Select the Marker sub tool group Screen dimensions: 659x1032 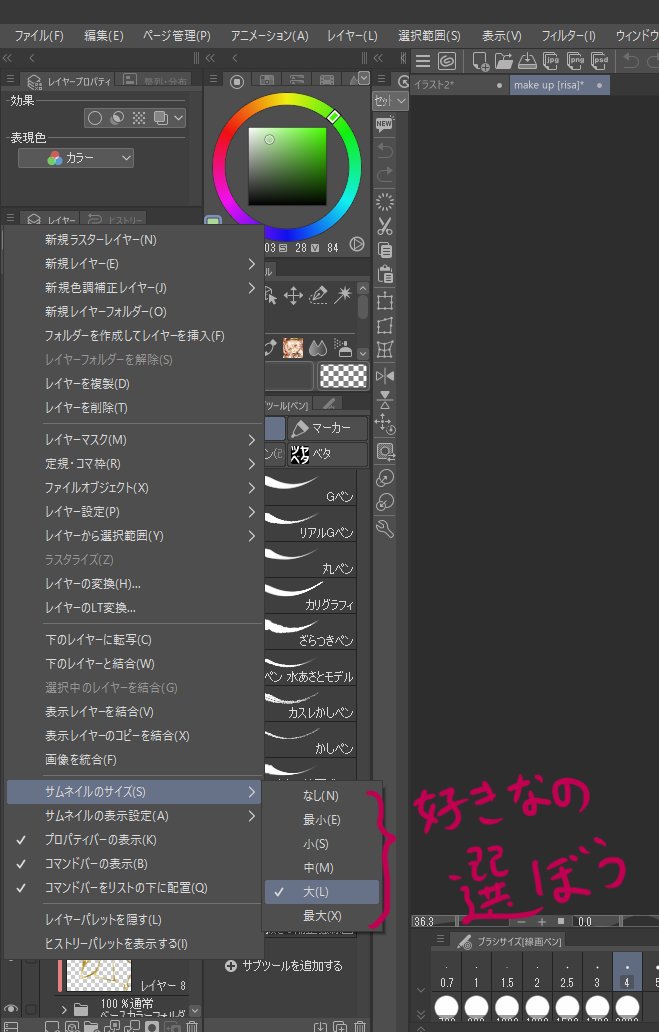(327, 428)
